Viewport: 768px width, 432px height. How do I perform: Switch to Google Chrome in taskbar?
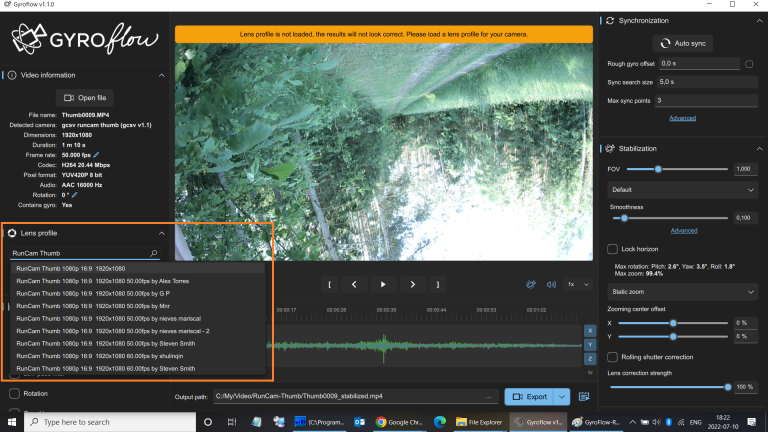399,422
